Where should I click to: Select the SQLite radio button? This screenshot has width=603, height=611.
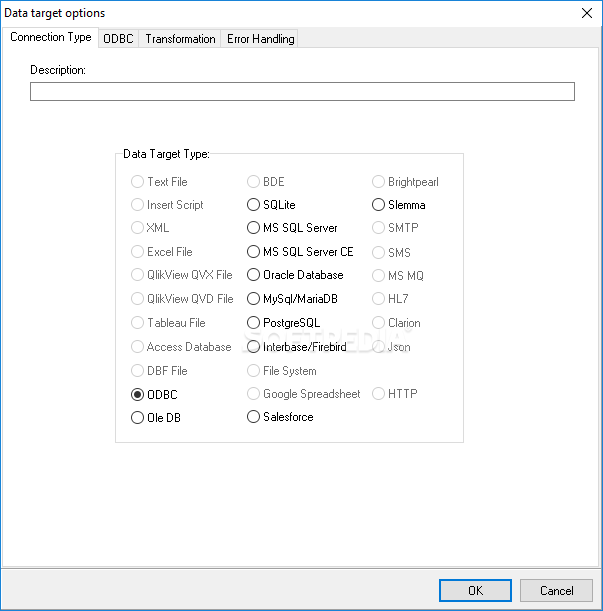[x=253, y=205]
